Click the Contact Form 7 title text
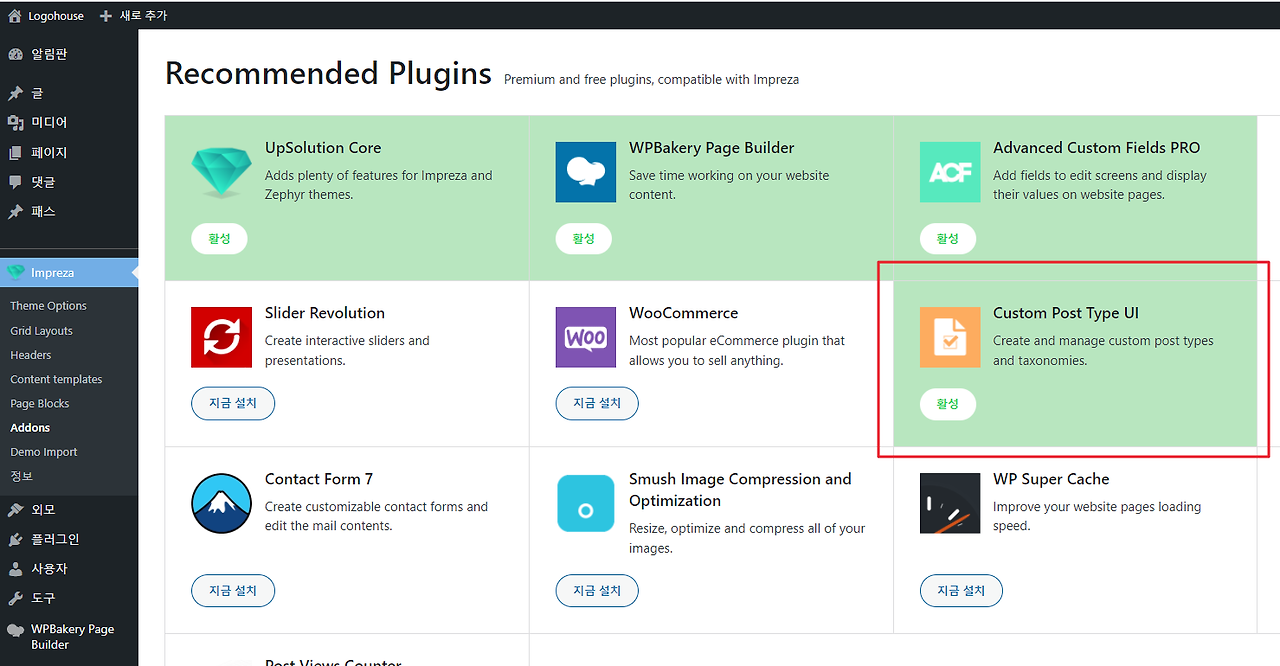Screen dimensions: 1280x666 click(319, 479)
